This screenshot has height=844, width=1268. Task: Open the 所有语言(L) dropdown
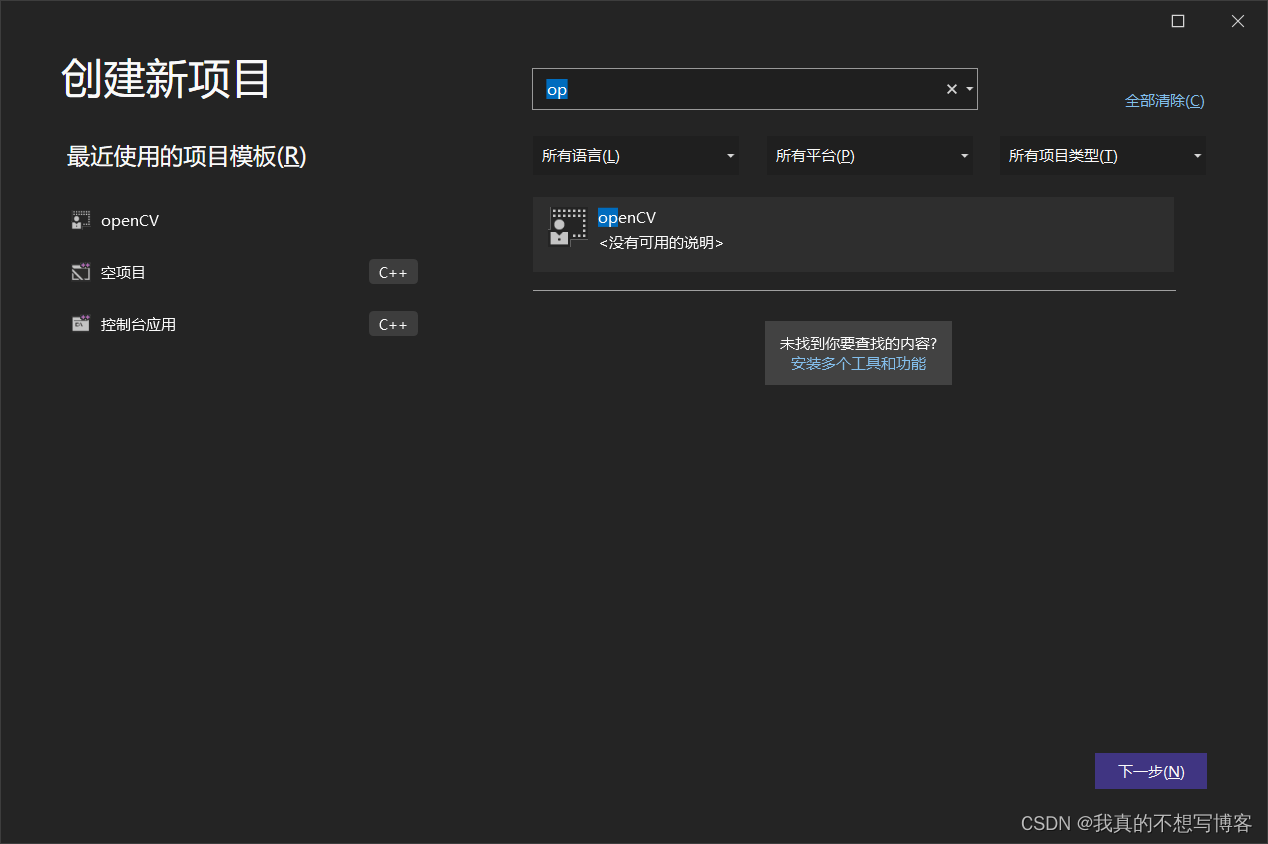[636, 155]
